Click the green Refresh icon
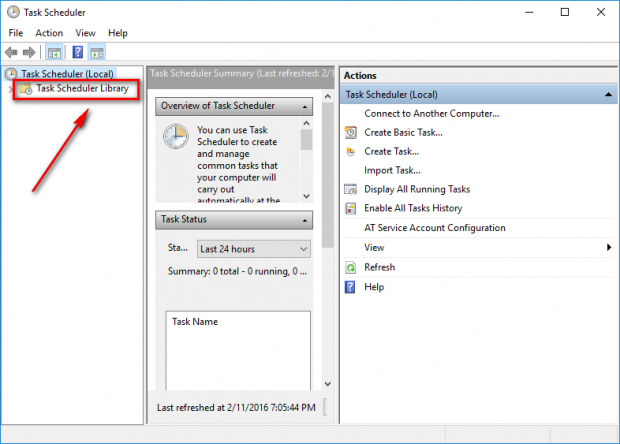Viewport: 620px width, 444px height. point(350,268)
